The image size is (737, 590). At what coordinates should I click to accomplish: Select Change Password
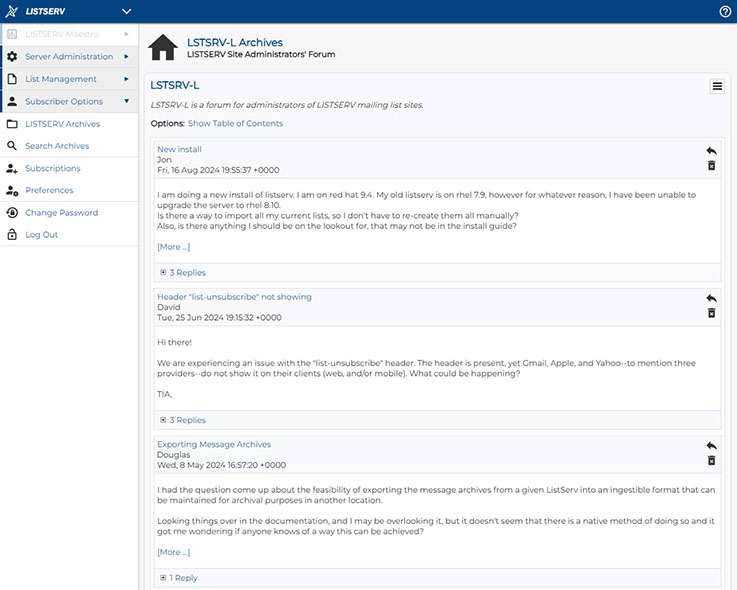(62, 212)
